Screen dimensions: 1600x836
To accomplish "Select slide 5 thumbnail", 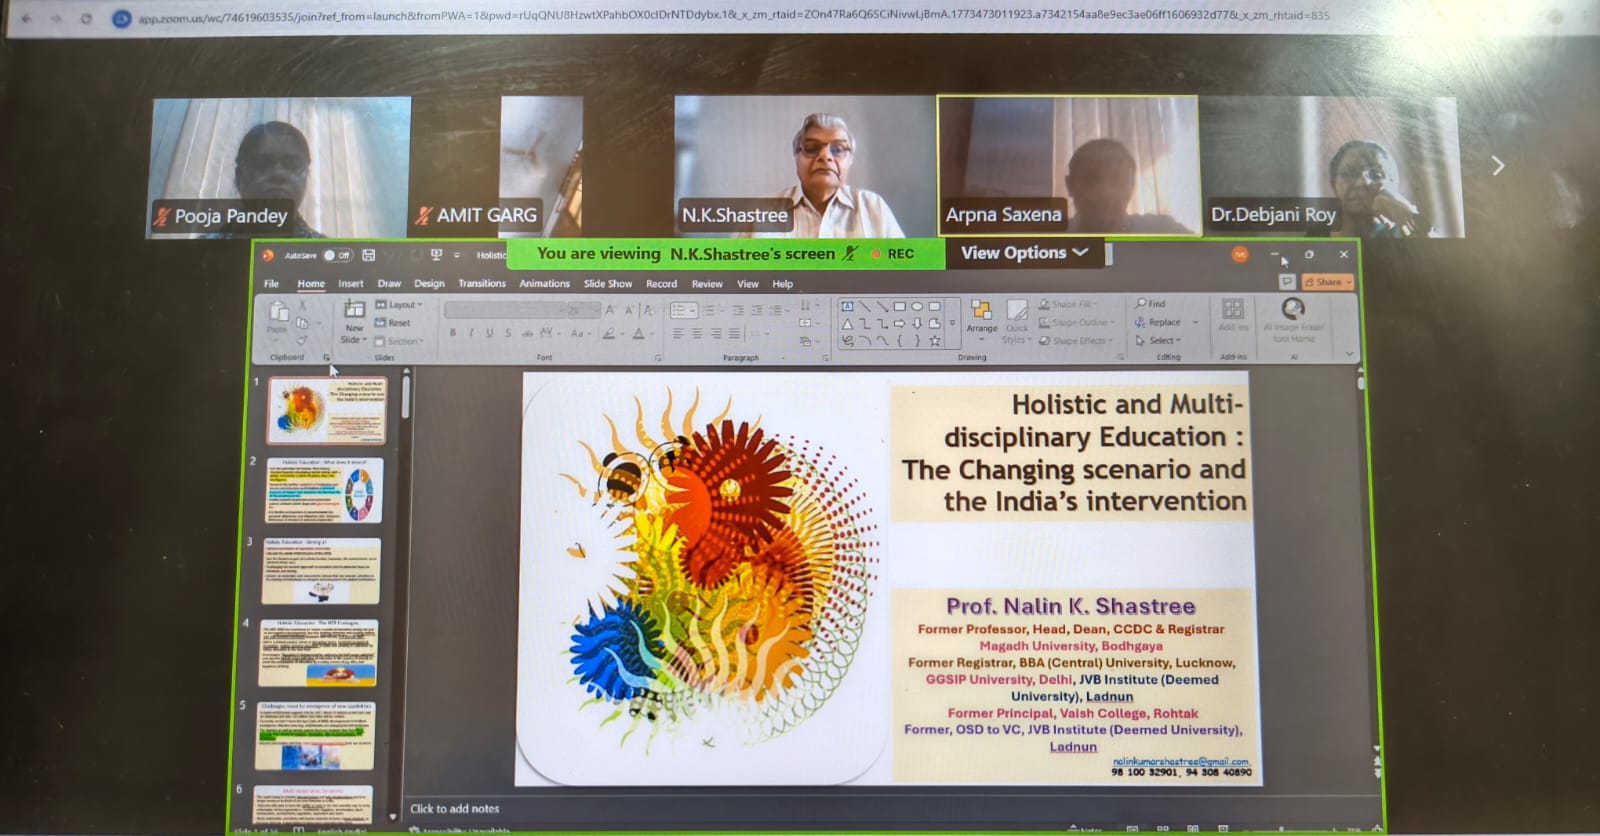I will [x=315, y=736].
